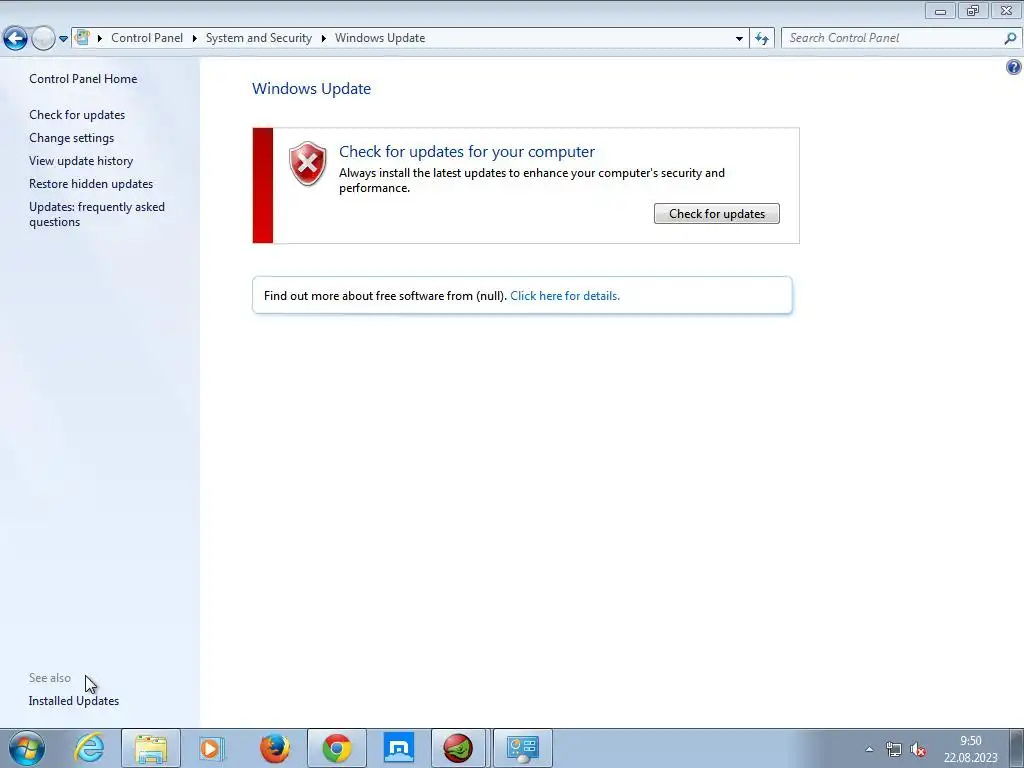Click the Windows Update page heading
Screen dimensions: 1024x768
[312, 88]
